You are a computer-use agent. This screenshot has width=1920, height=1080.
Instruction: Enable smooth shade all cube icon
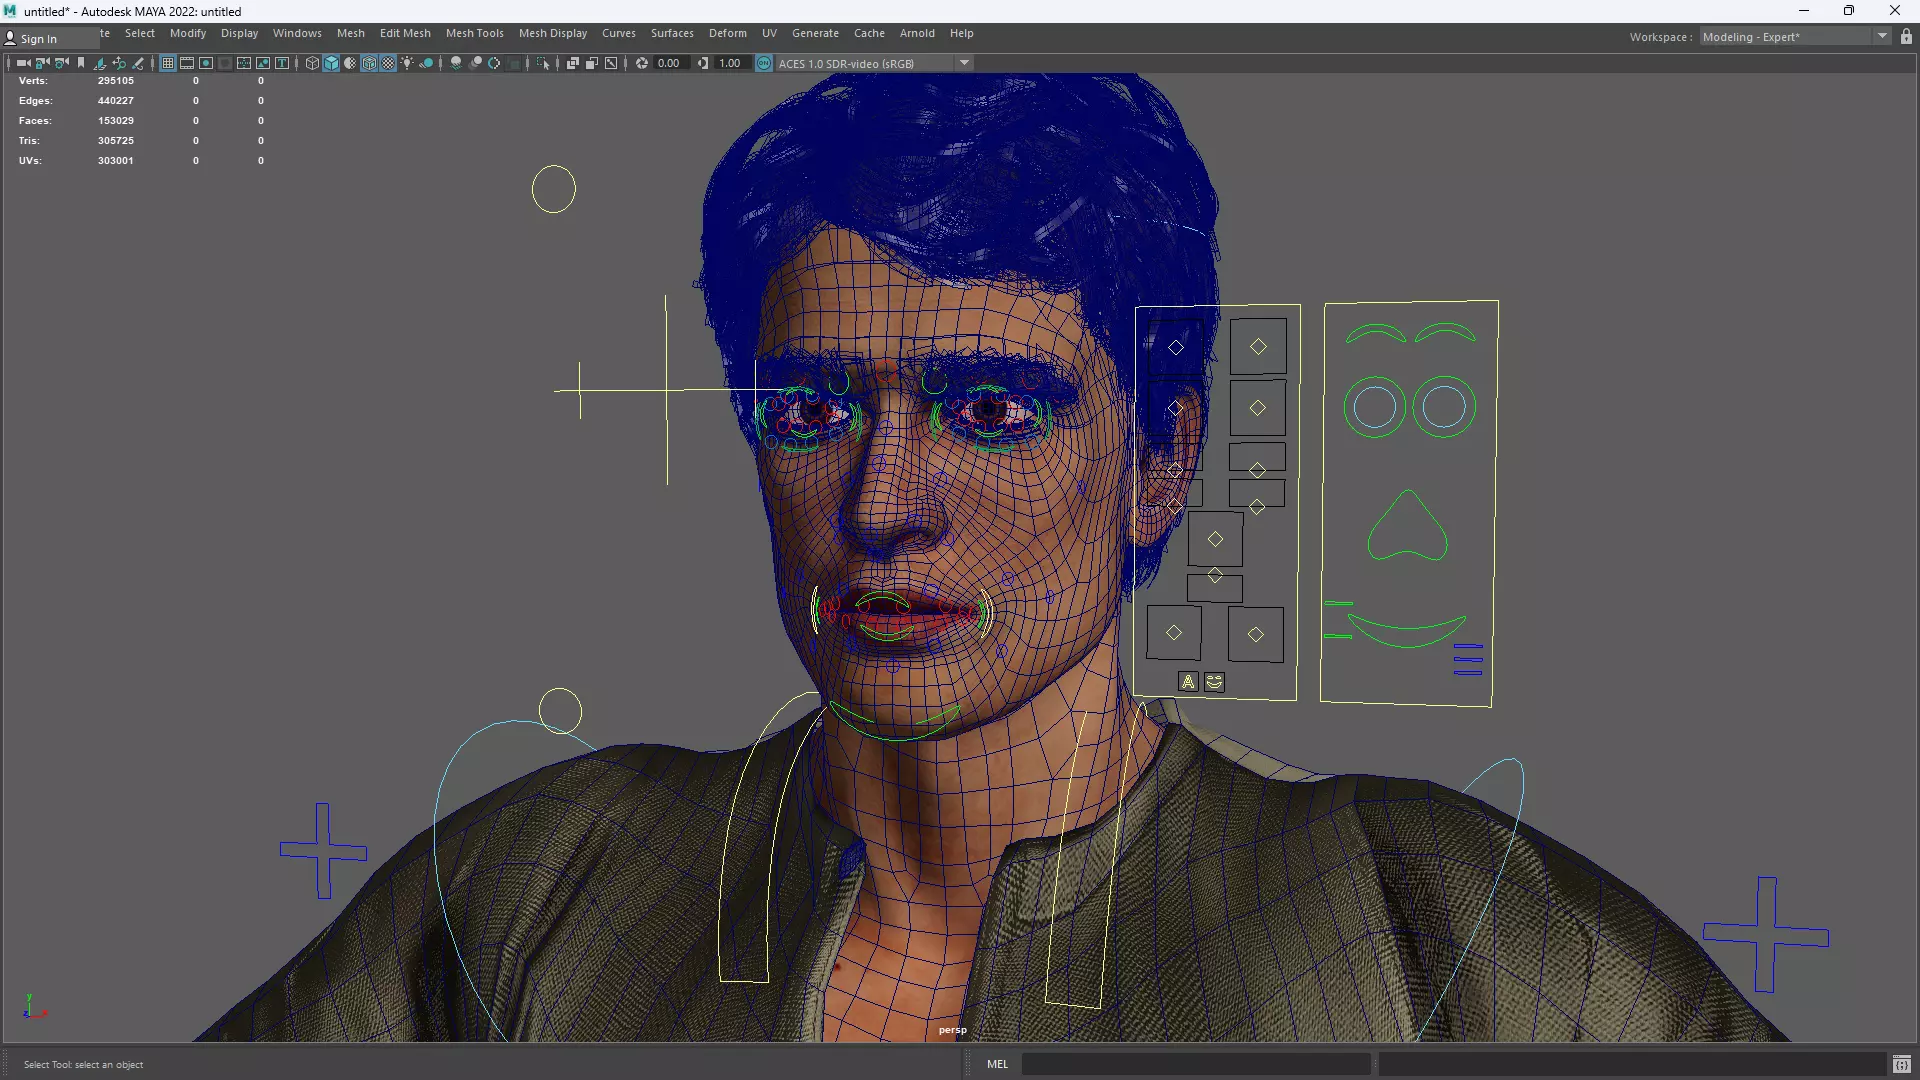331,63
